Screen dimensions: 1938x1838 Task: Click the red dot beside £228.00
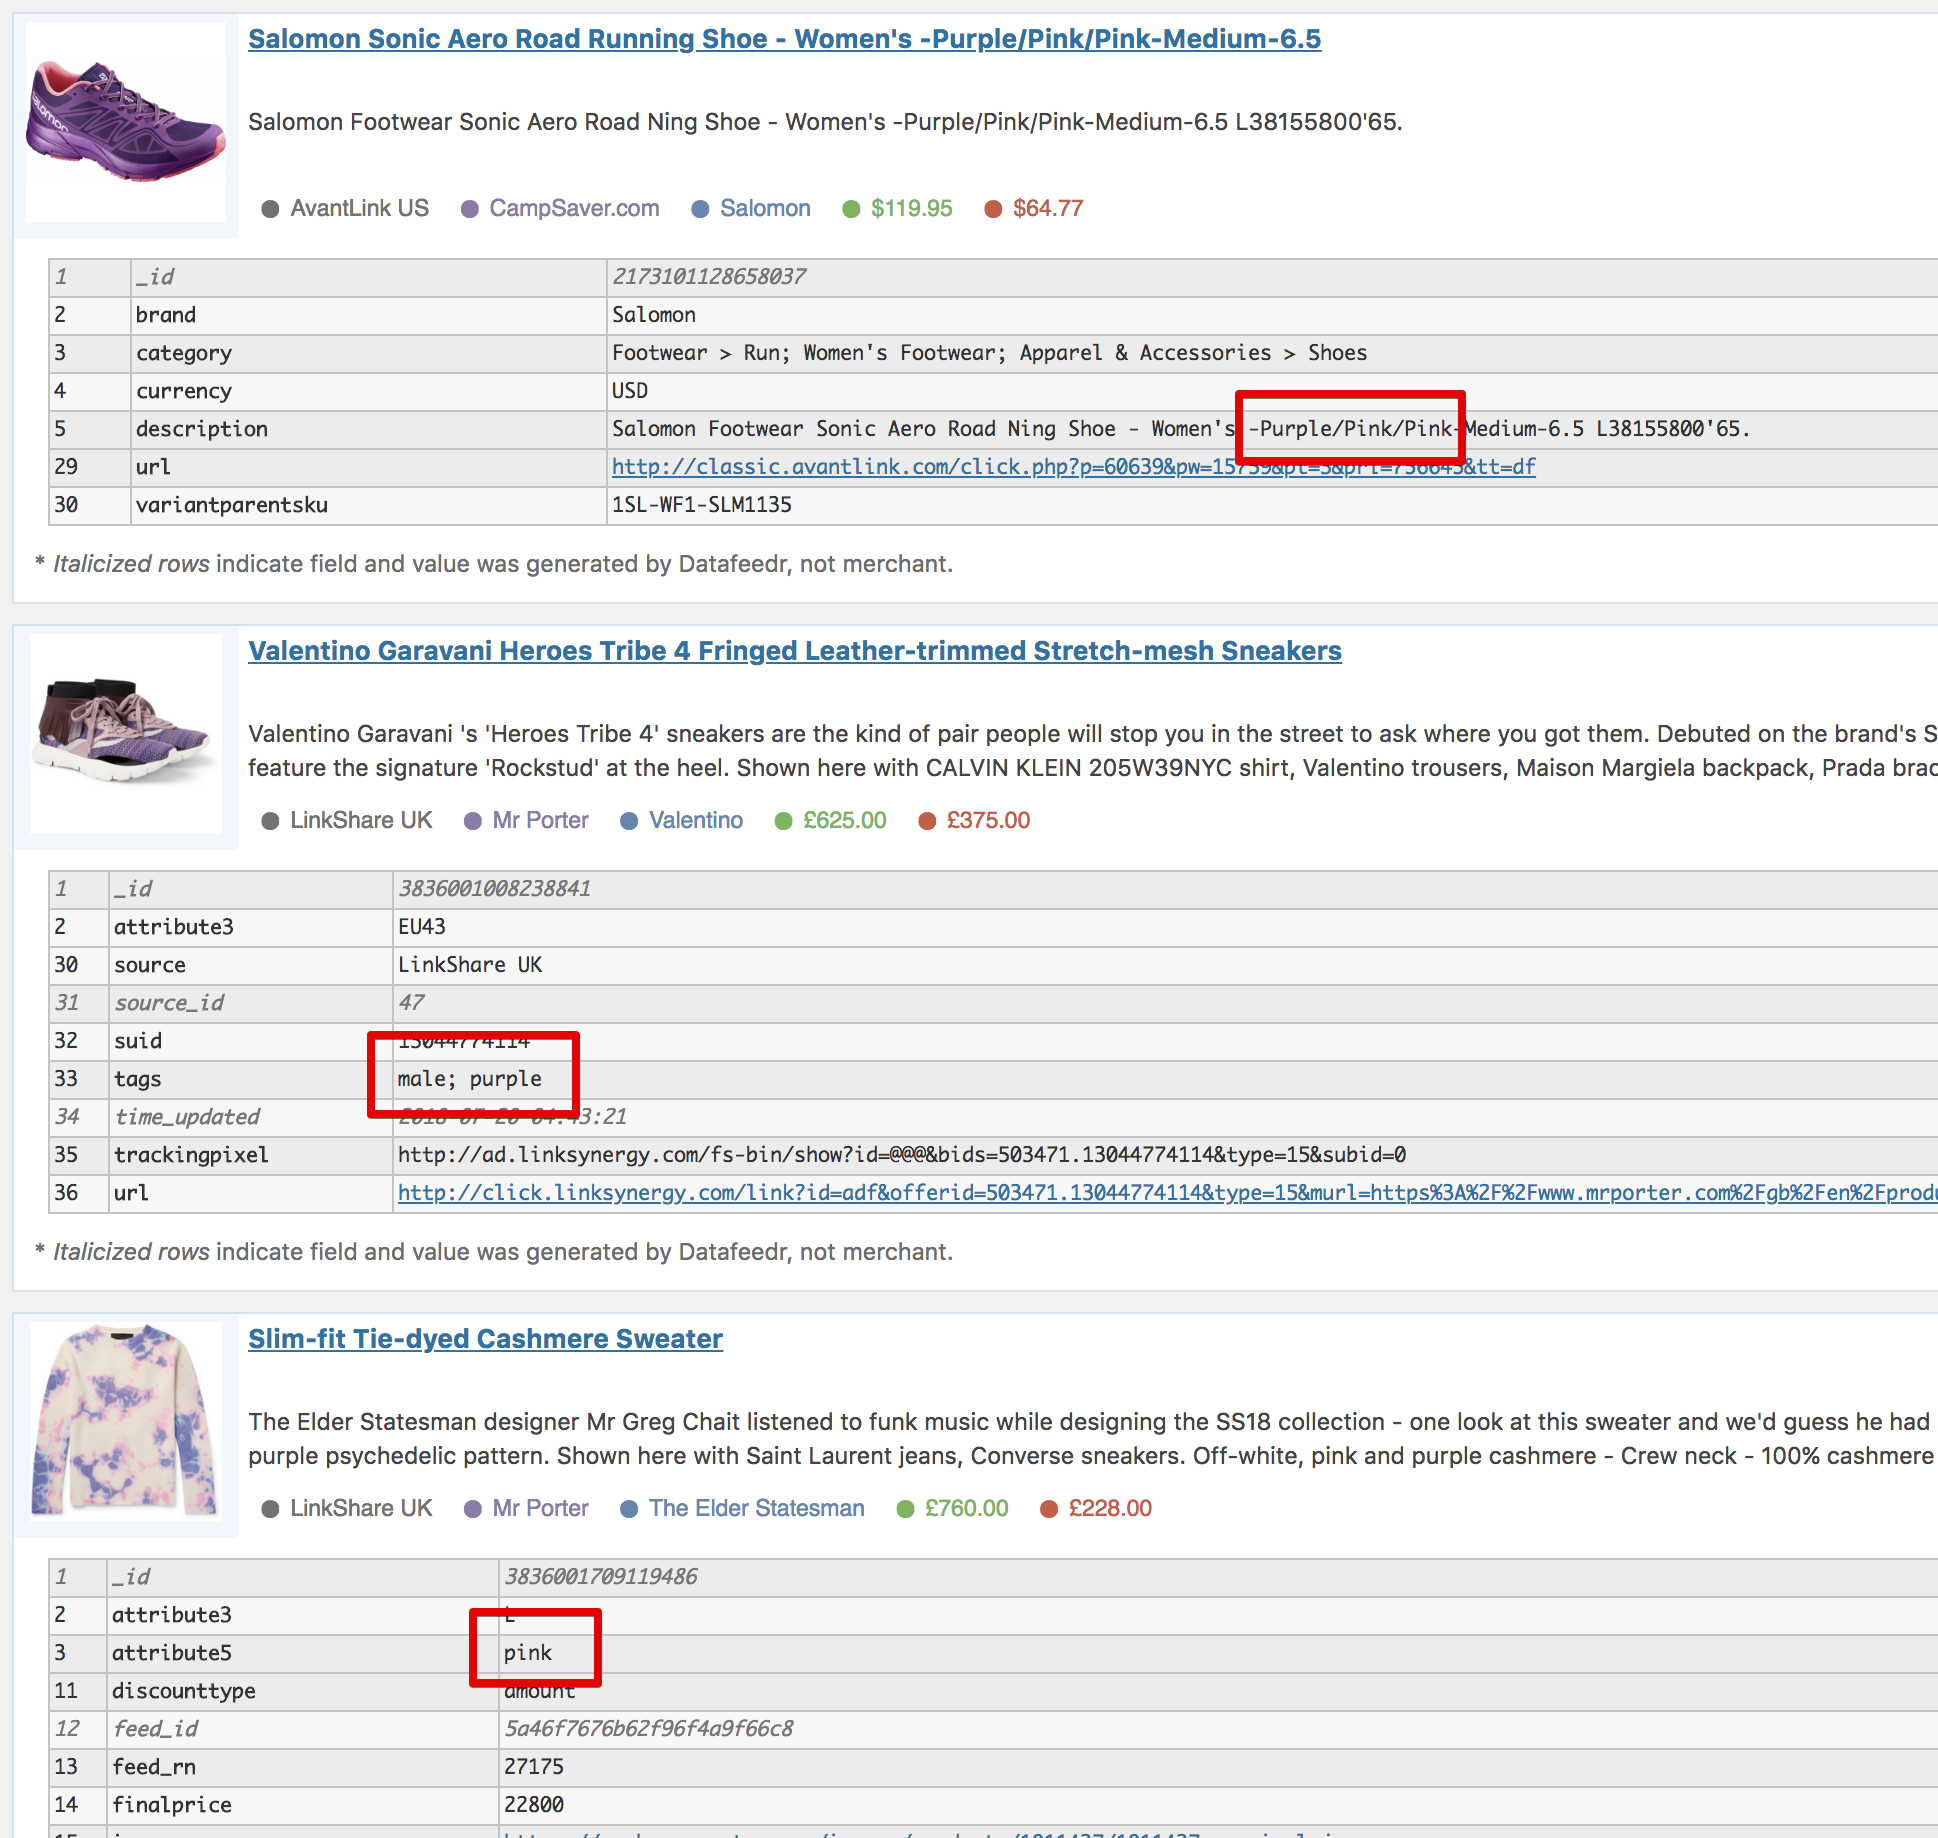click(1049, 1509)
